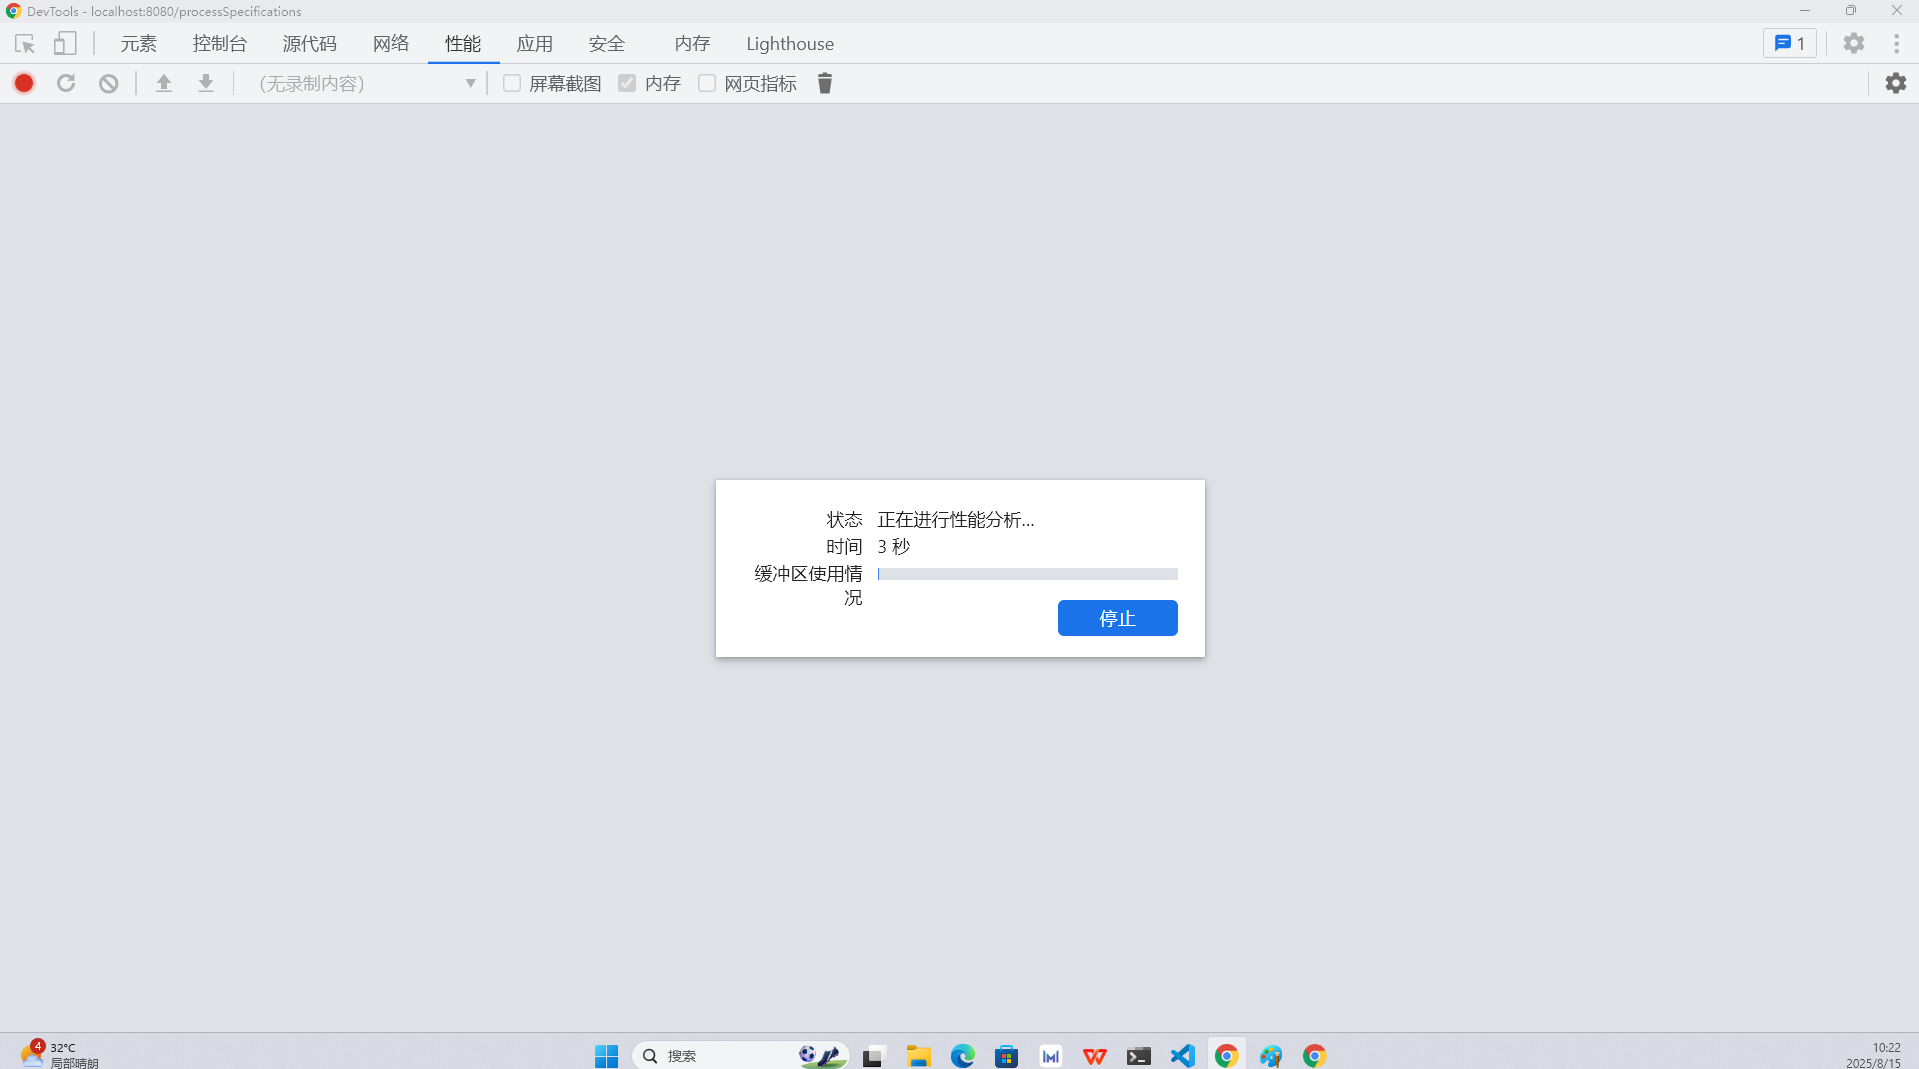Image resolution: width=1919 pixels, height=1069 pixels.
Task: Open WPS Office from the taskbar
Action: pos(1095,1055)
